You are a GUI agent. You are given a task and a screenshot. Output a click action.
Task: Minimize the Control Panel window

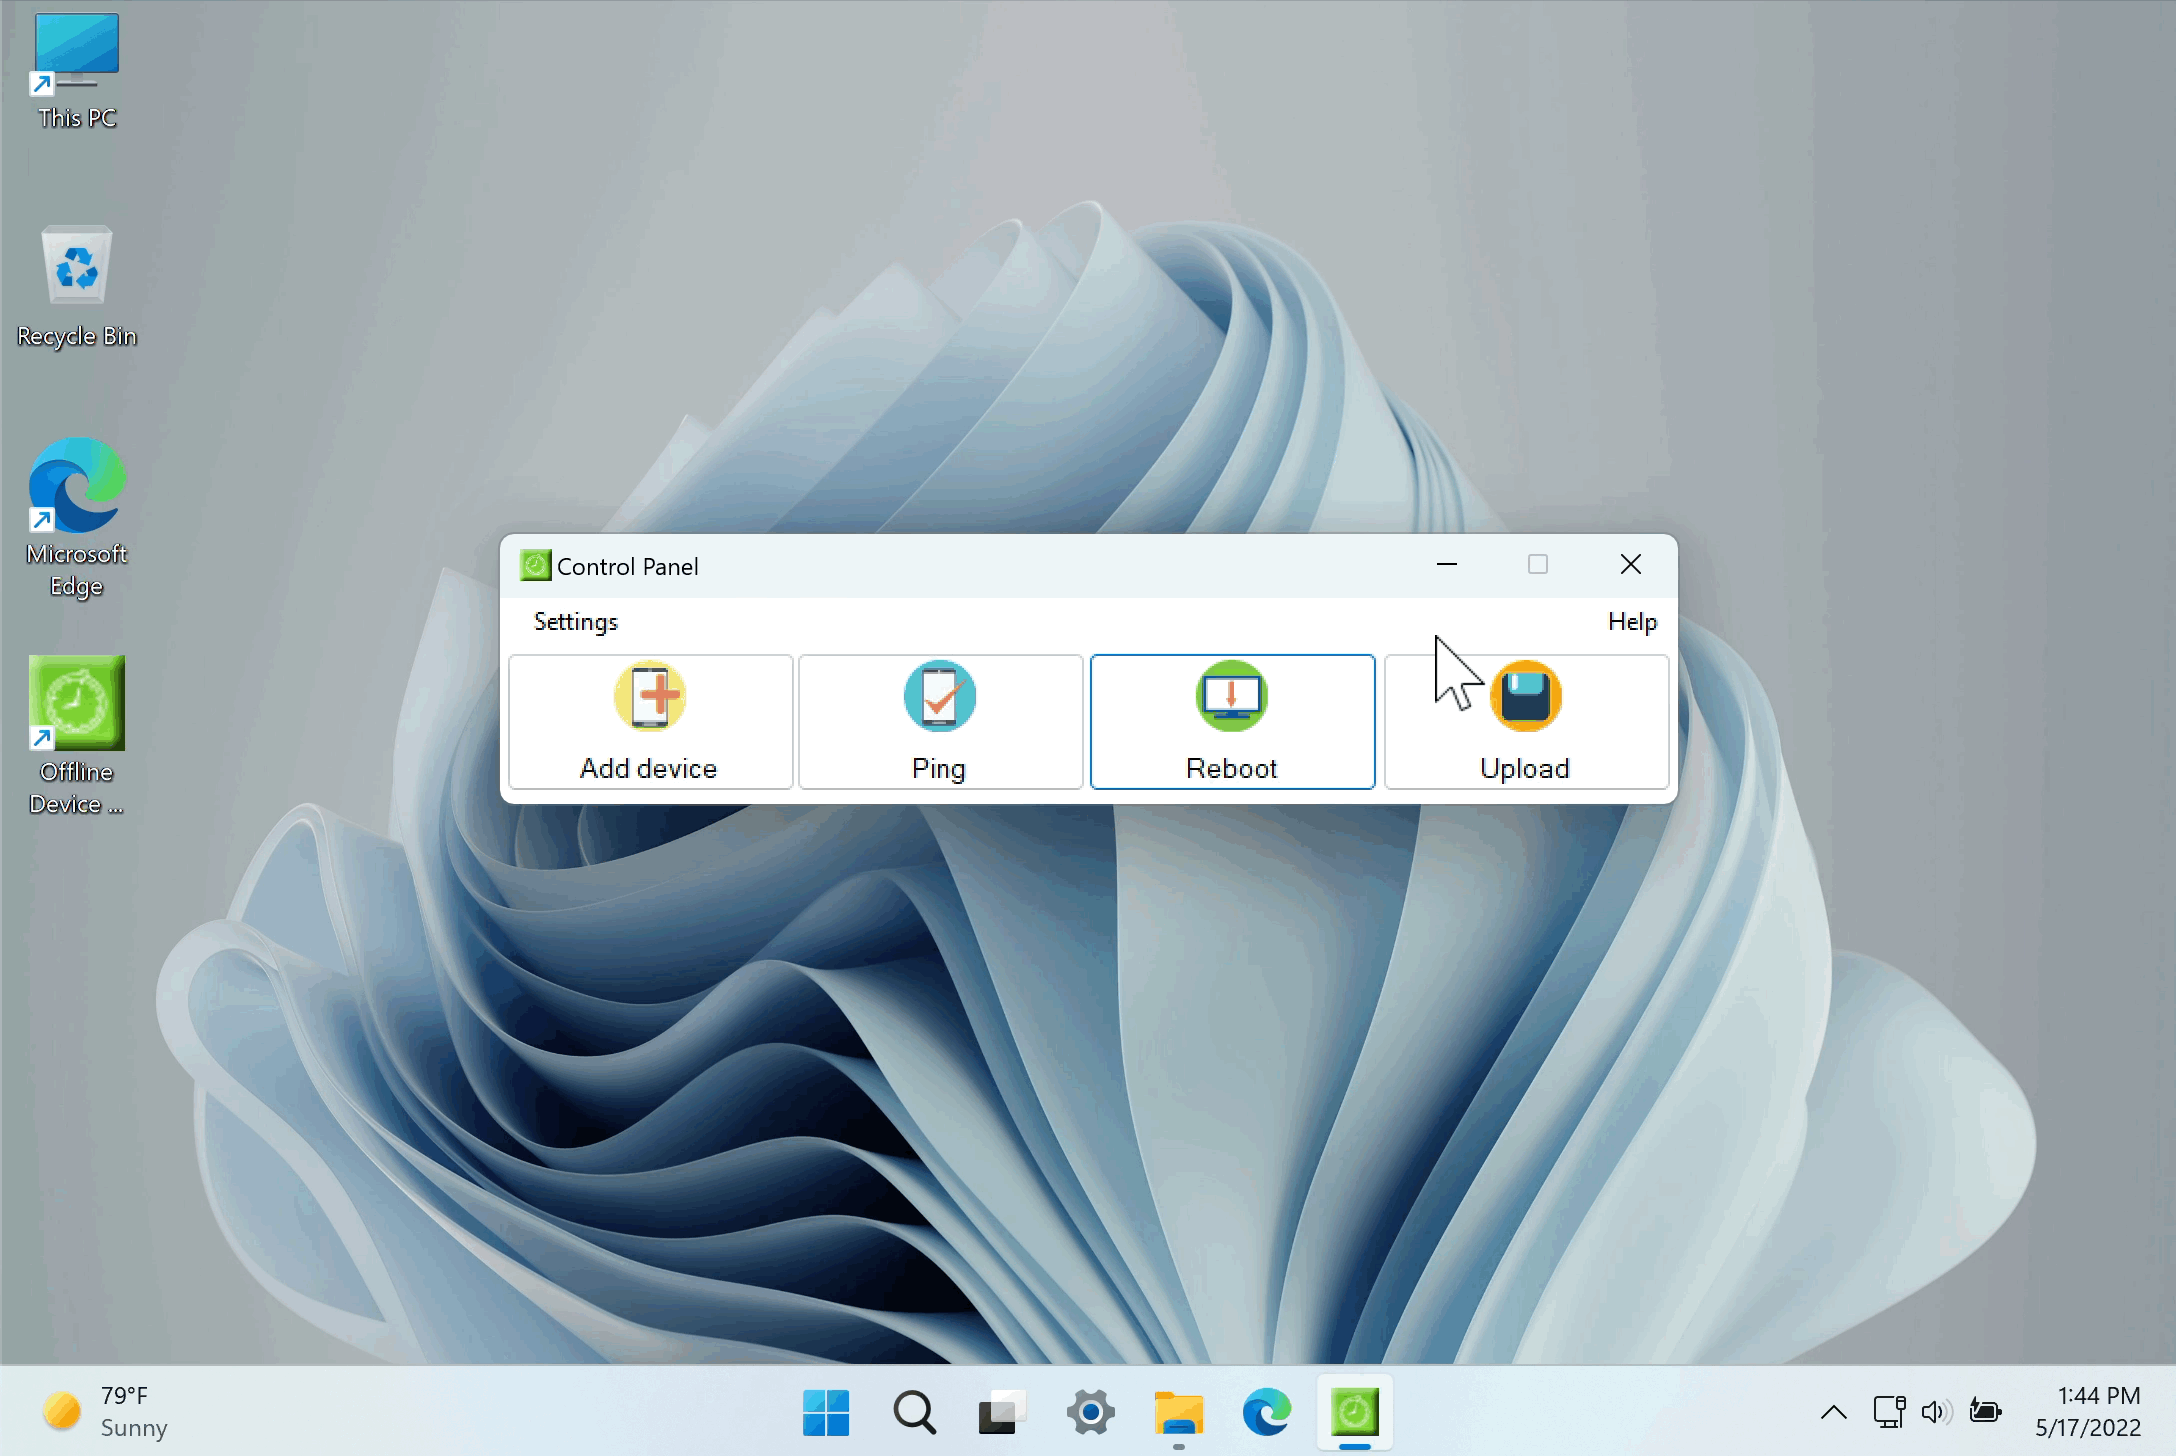1446,565
